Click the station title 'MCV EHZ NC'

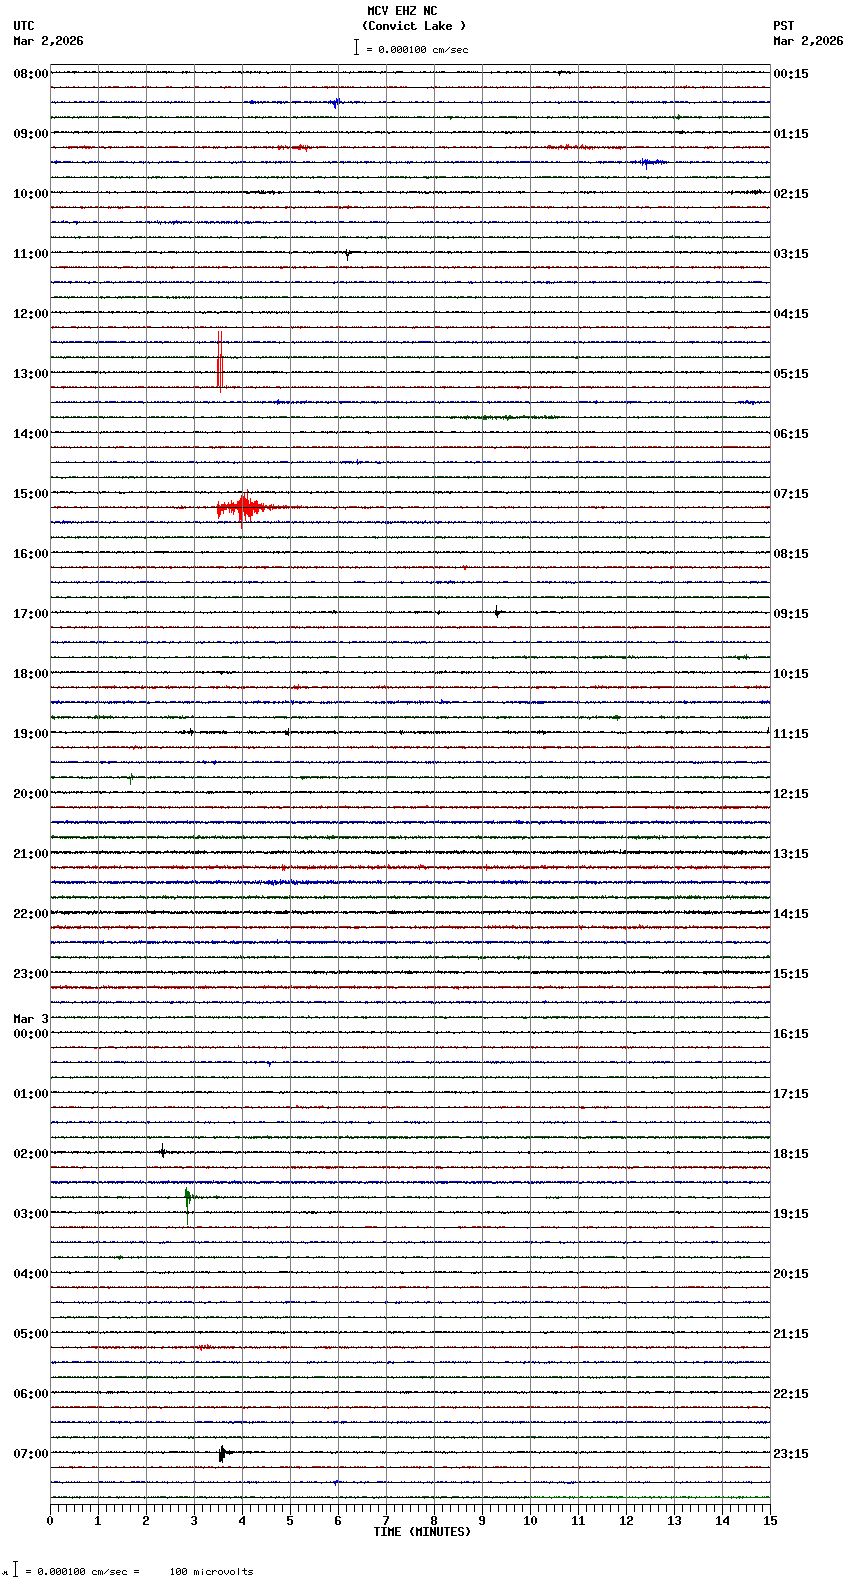click(402, 11)
